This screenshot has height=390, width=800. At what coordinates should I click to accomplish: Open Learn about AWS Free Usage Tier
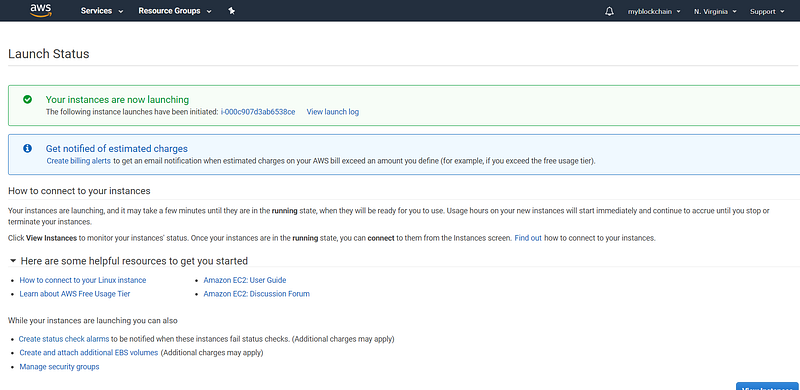pyautogui.click(x=74, y=294)
